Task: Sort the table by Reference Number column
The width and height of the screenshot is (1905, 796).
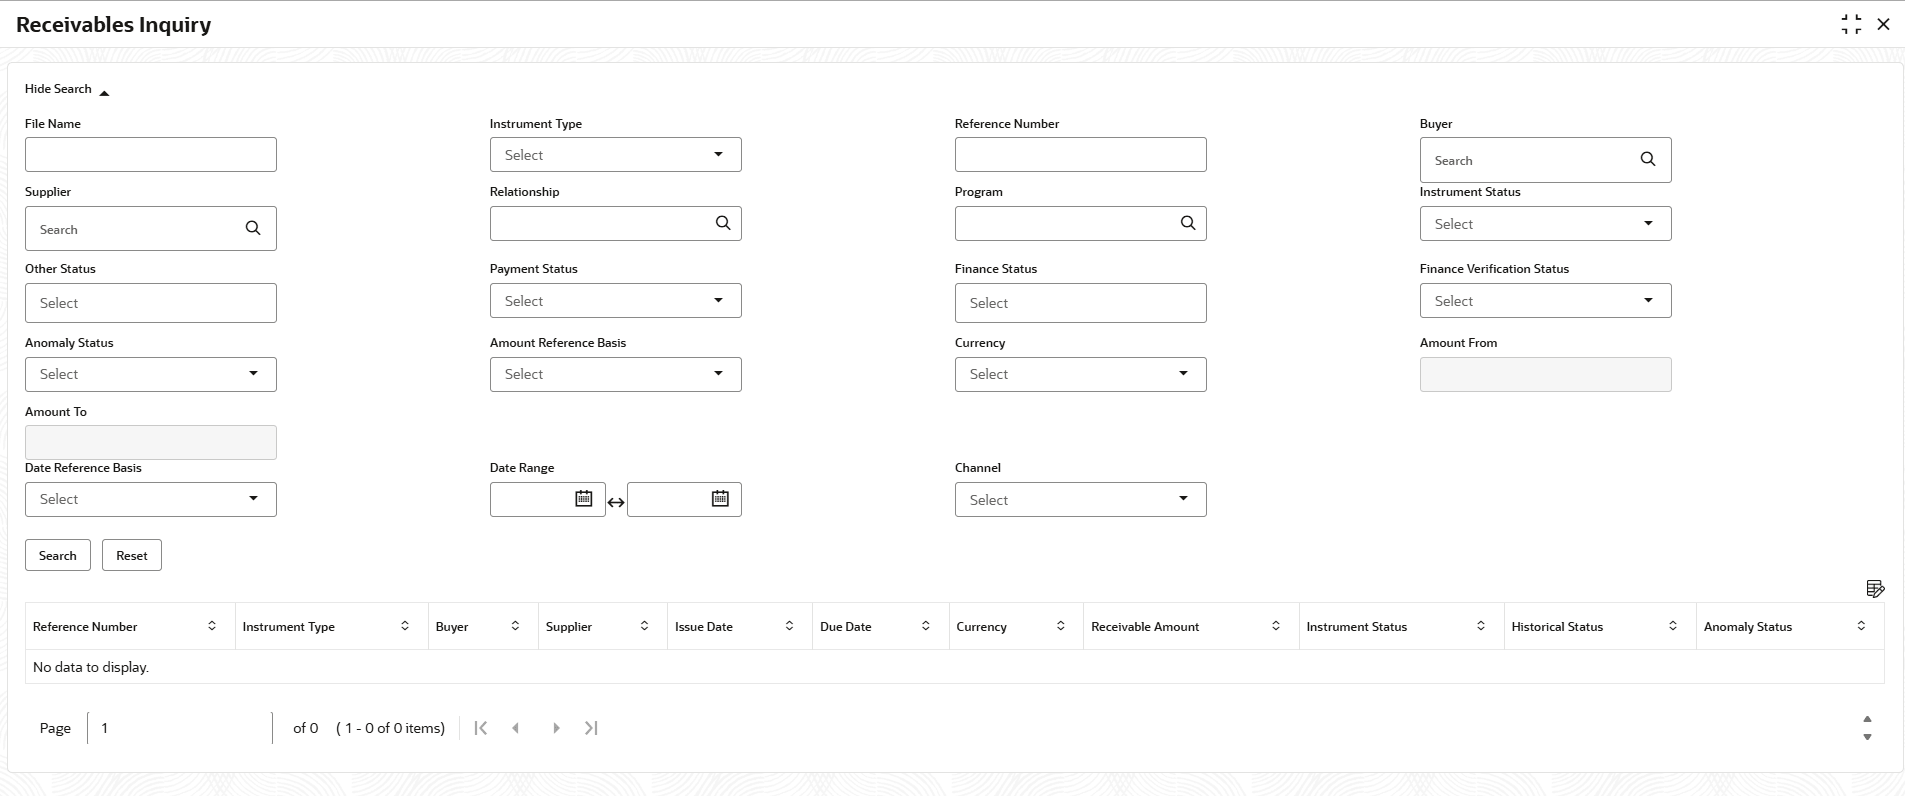Action: 212,626
